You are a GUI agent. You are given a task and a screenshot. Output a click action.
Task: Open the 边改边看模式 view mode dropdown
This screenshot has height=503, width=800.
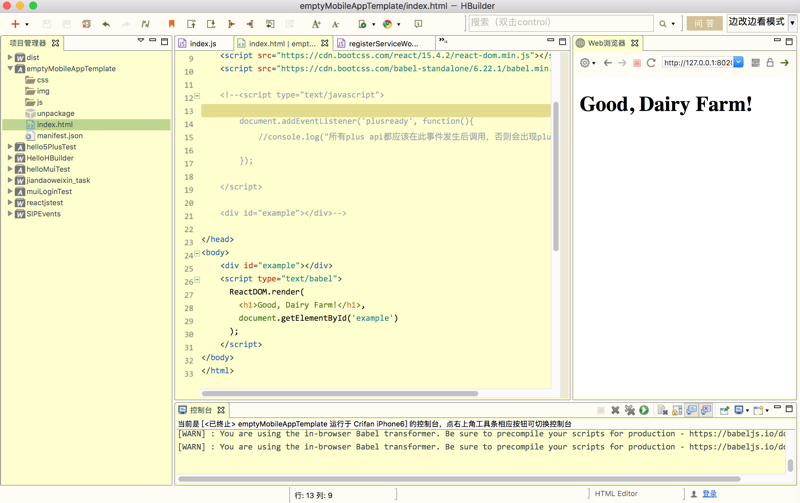(x=792, y=22)
